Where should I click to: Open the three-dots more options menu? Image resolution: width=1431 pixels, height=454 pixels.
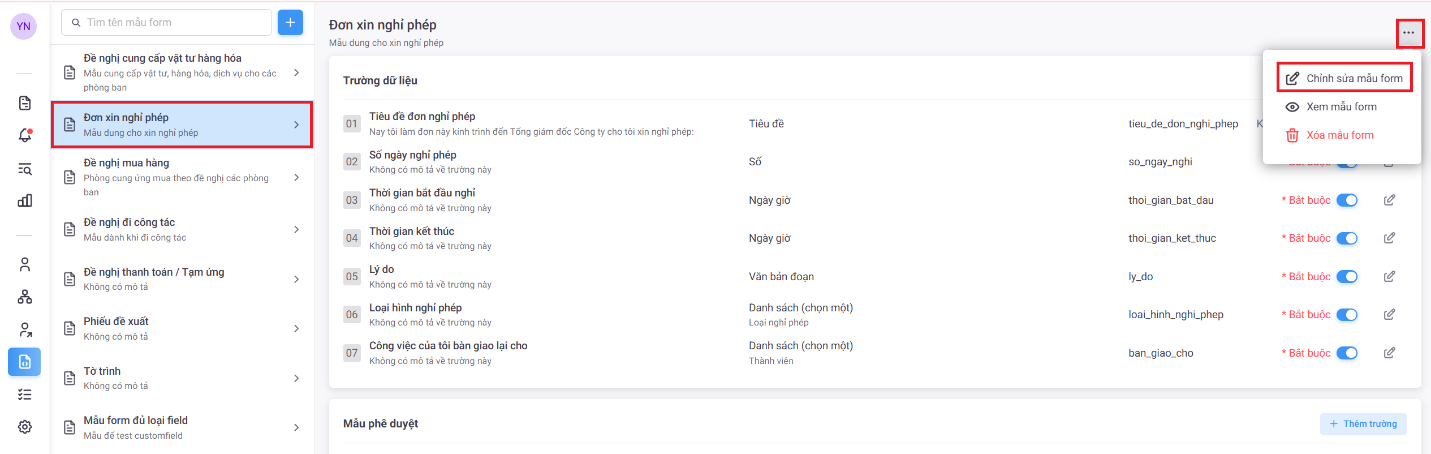[1408, 33]
